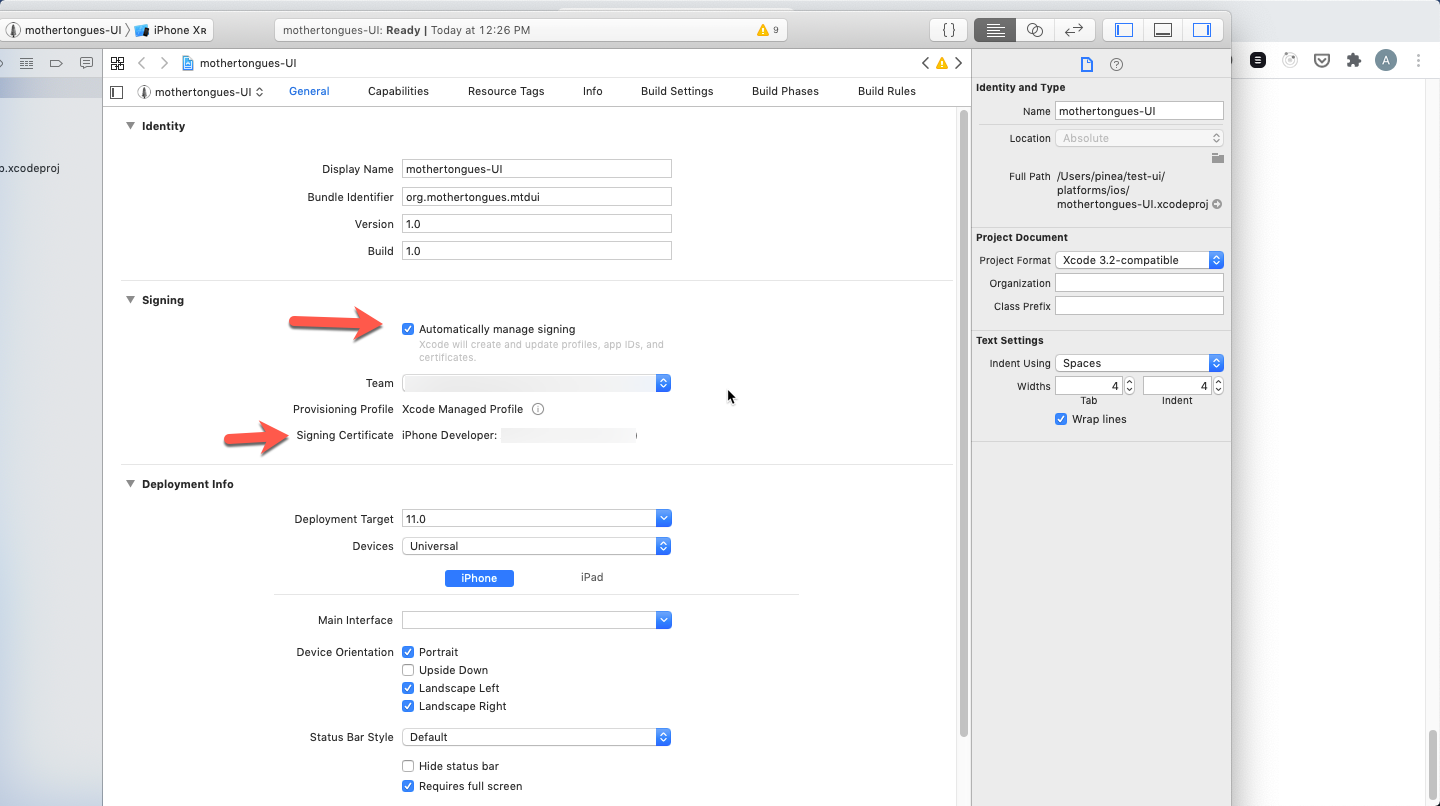This screenshot has height=806, width=1440.
Task: Click the yellow warning icon in jump bar
Action: point(941,63)
